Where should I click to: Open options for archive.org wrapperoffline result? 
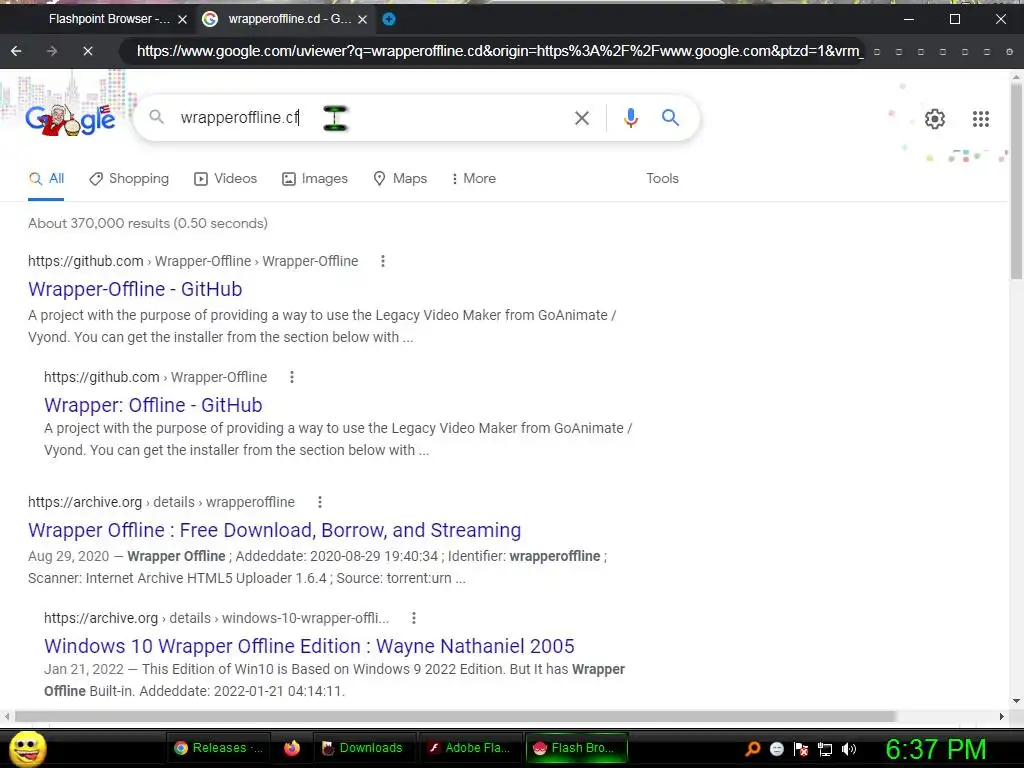click(319, 502)
